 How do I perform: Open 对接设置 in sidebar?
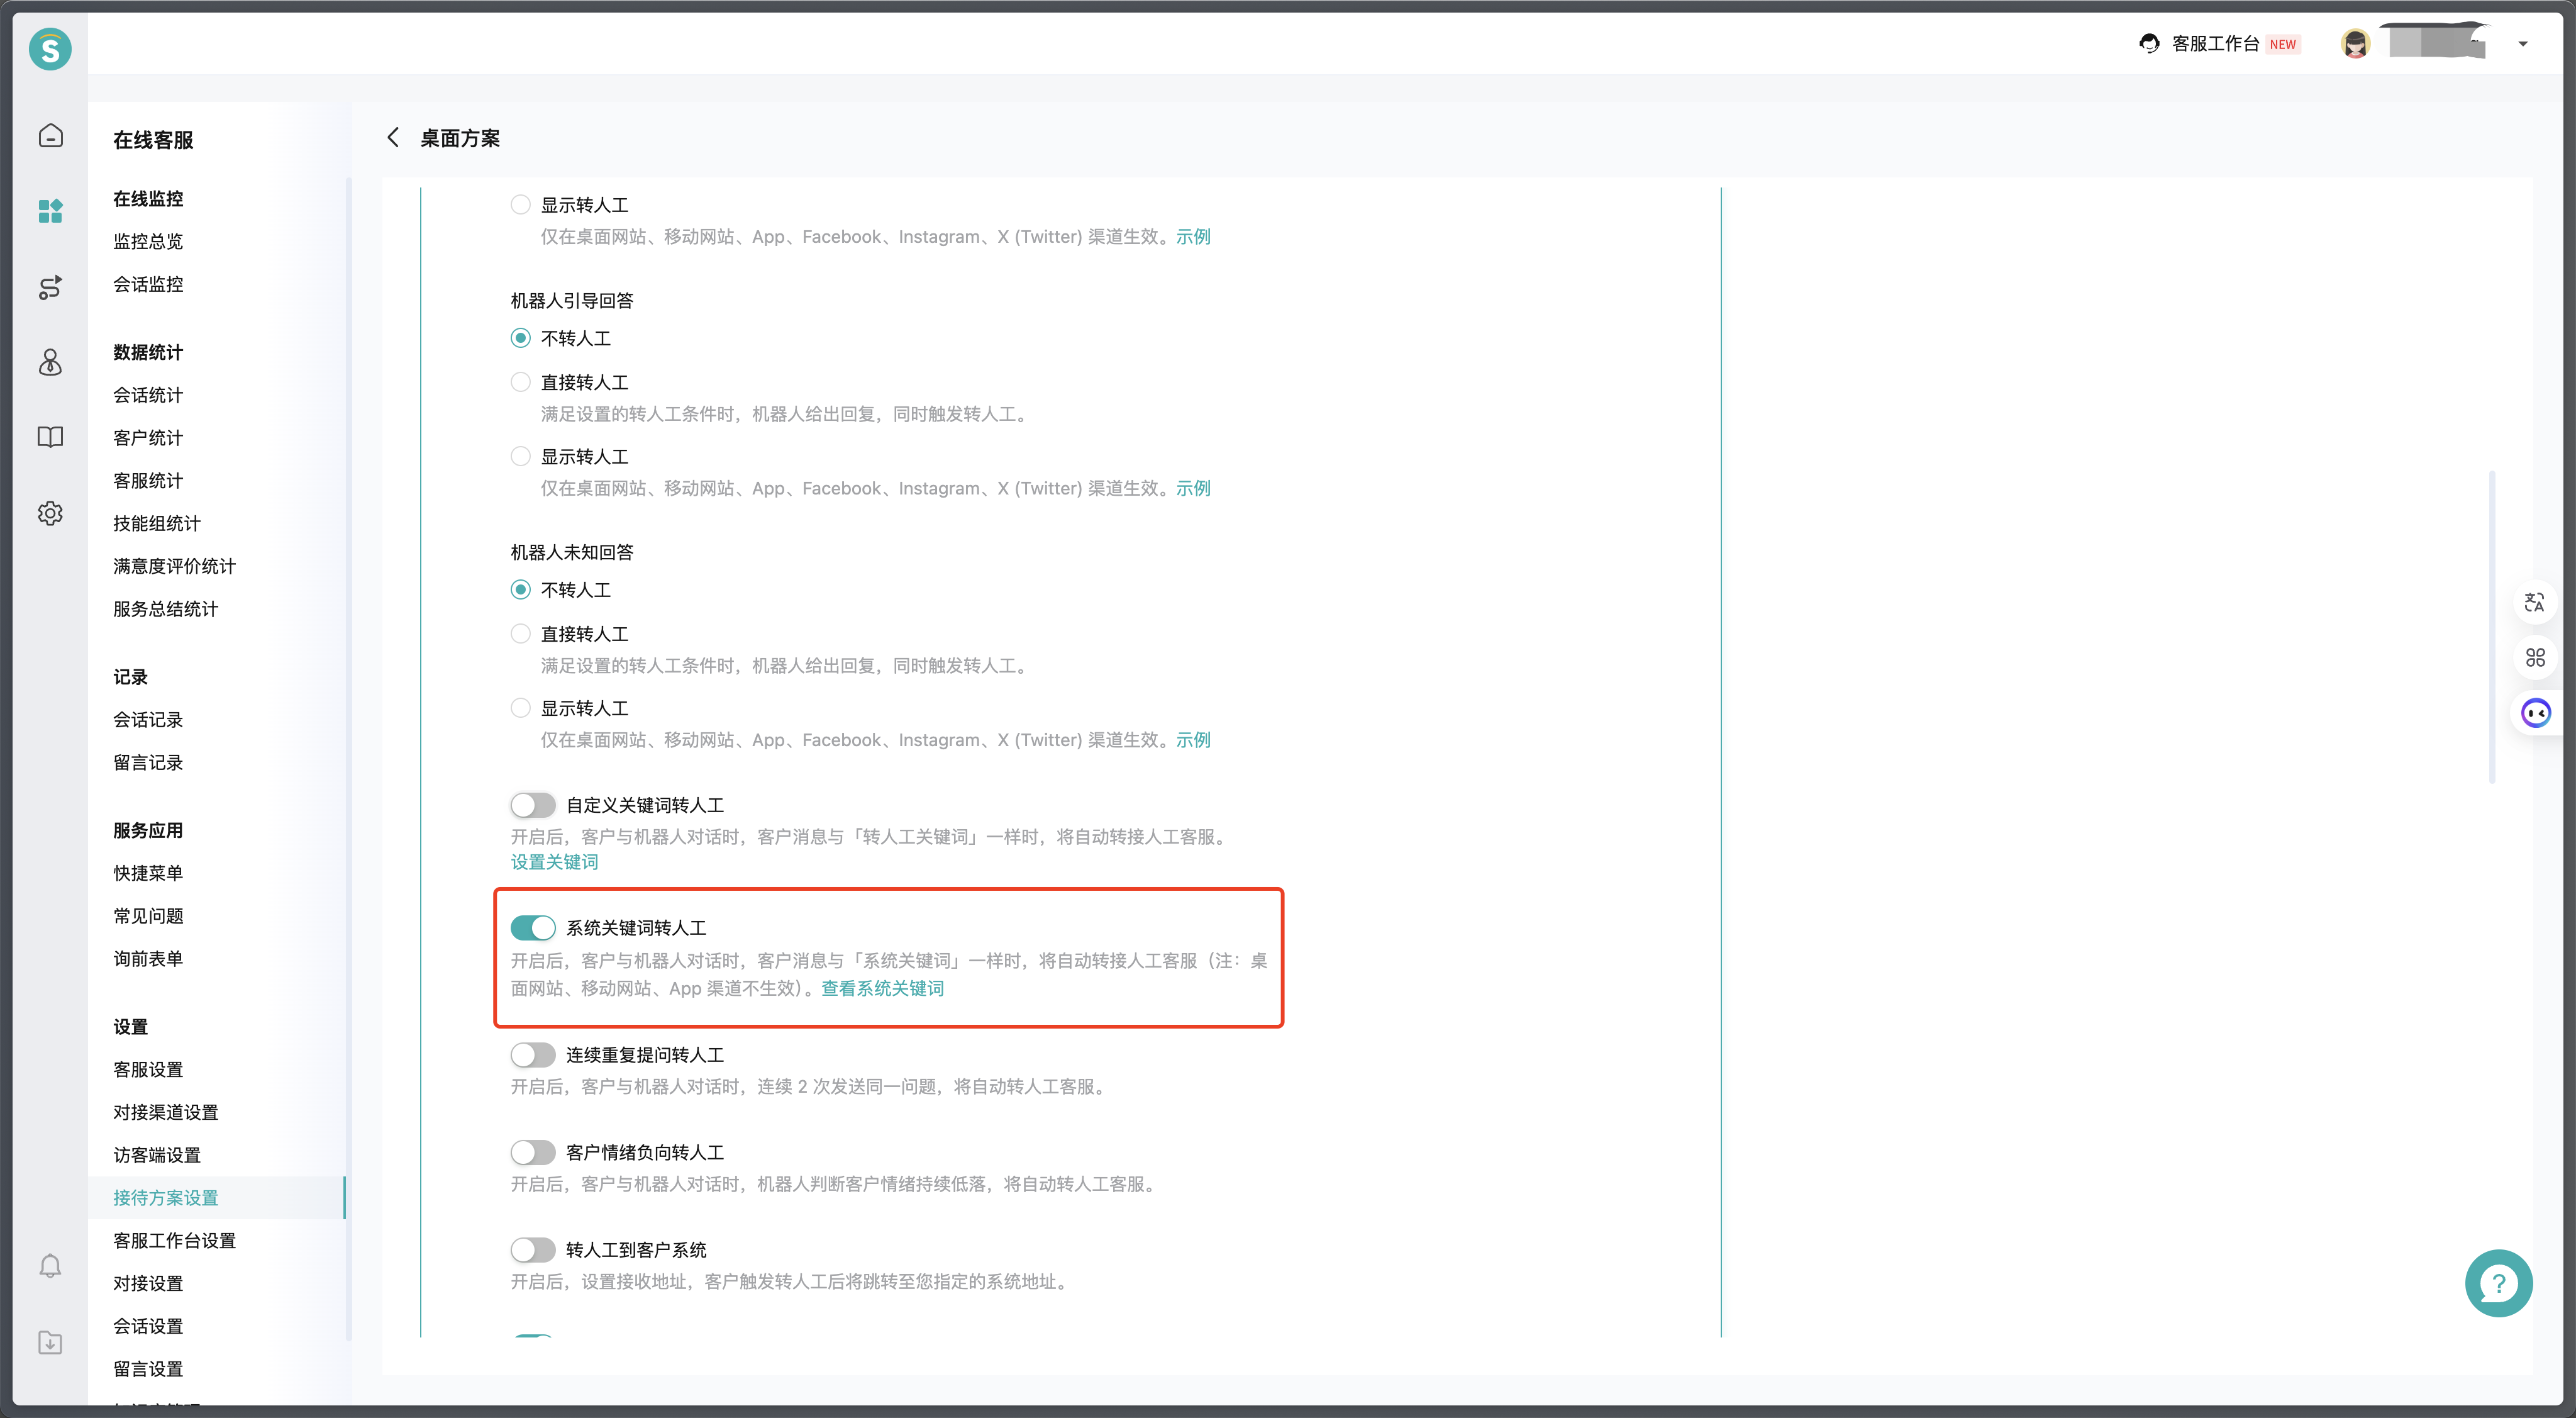148,1284
